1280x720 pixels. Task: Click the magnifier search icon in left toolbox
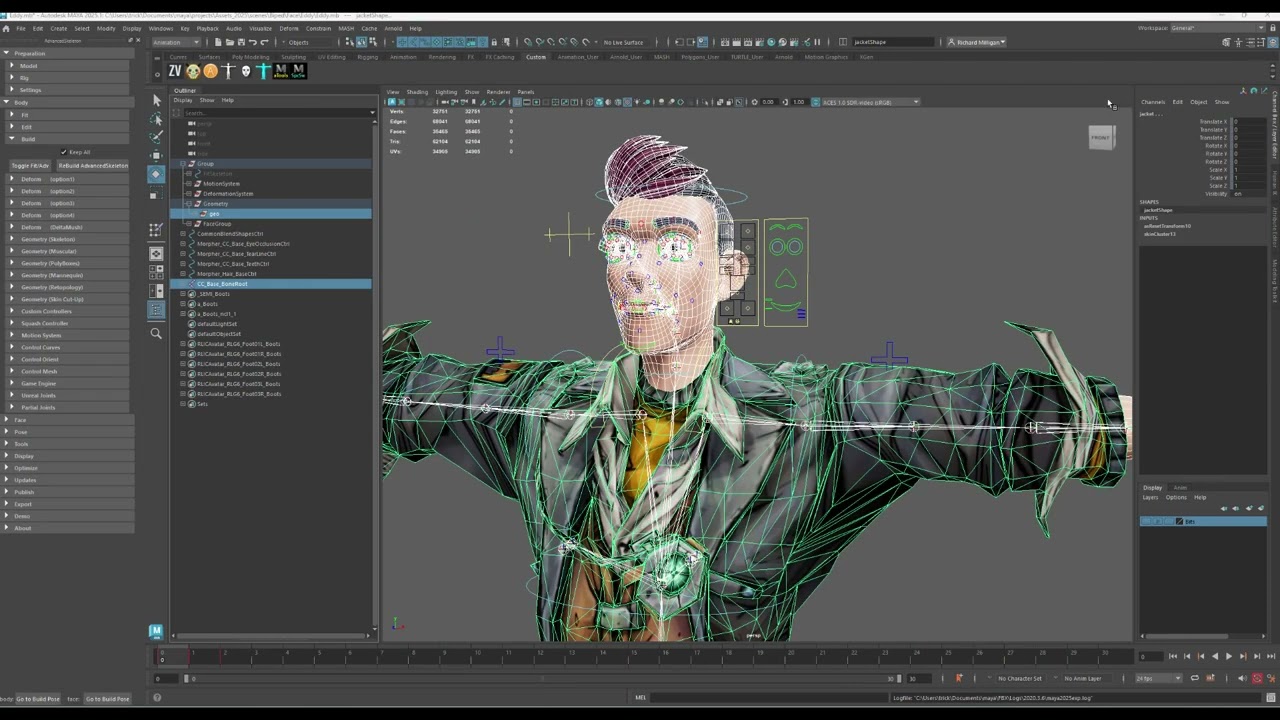[x=156, y=333]
